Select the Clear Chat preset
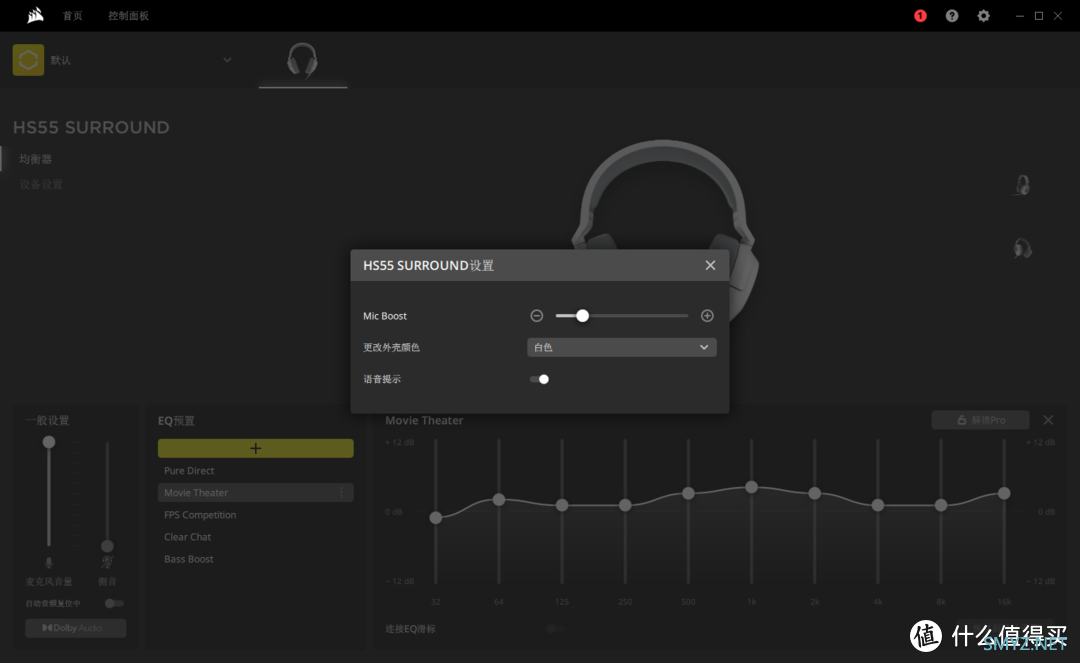The width and height of the screenshot is (1080, 663). point(187,537)
